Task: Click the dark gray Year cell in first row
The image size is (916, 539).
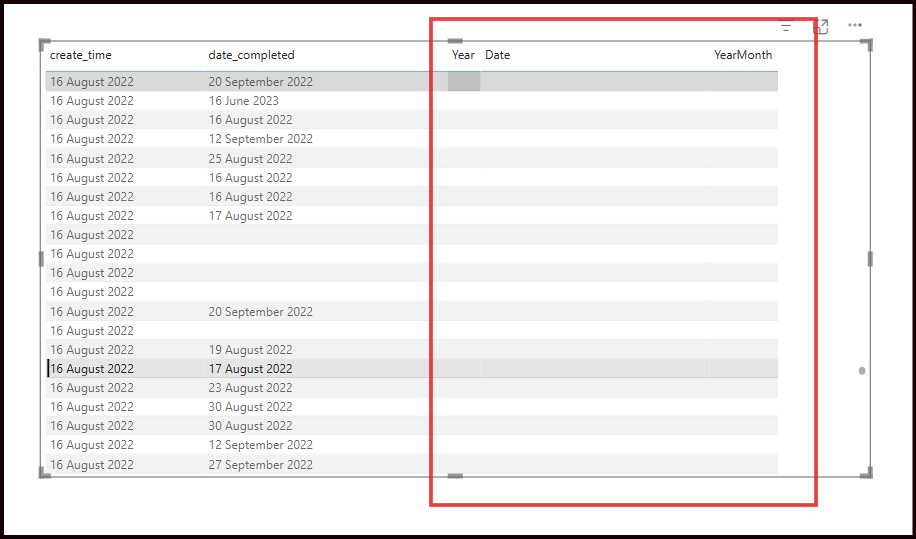Action: coord(464,82)
